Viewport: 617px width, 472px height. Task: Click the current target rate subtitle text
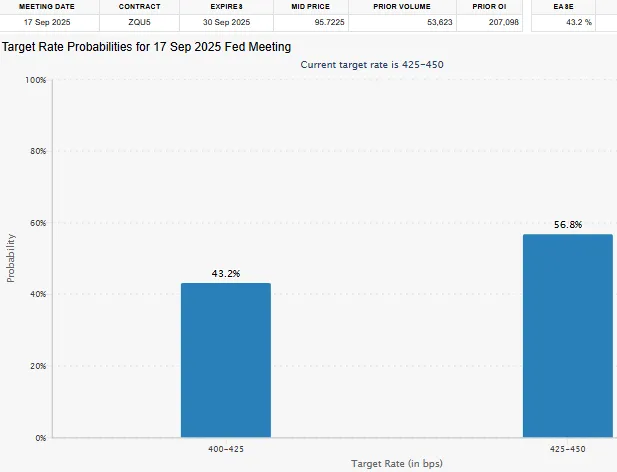(371, 64)
